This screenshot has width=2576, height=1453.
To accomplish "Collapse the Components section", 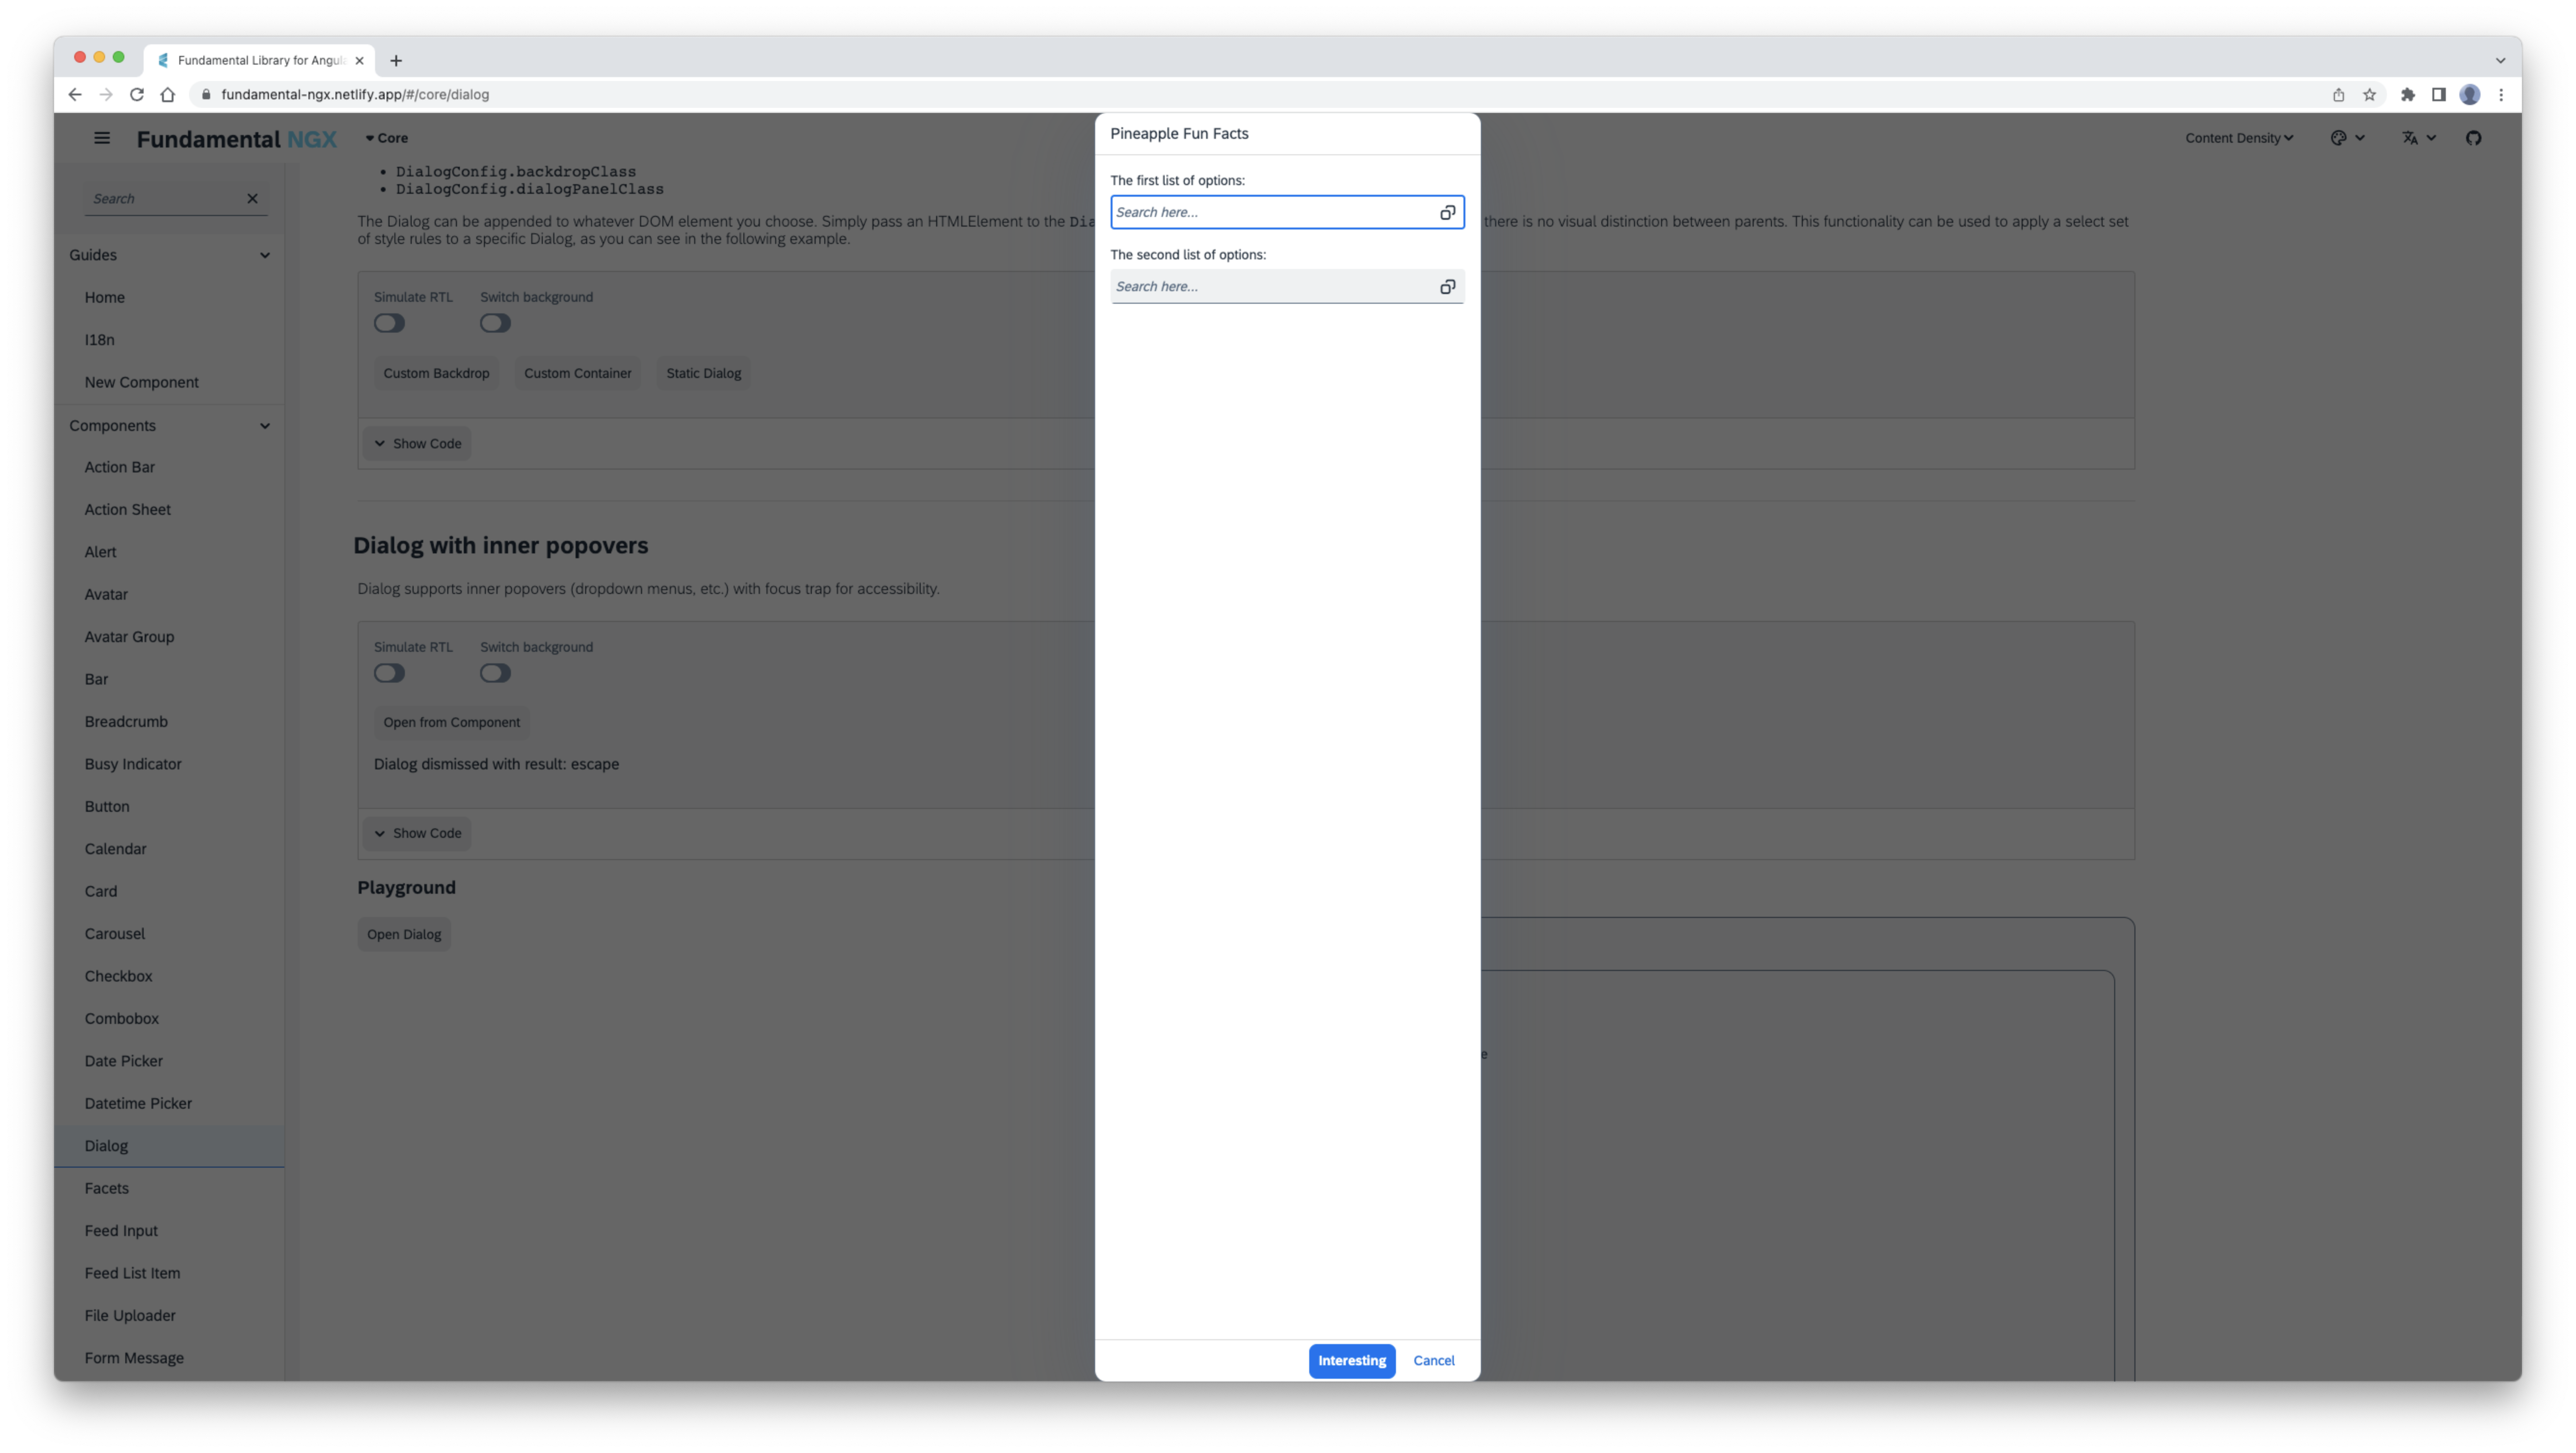I will click(x=265, y=425).
